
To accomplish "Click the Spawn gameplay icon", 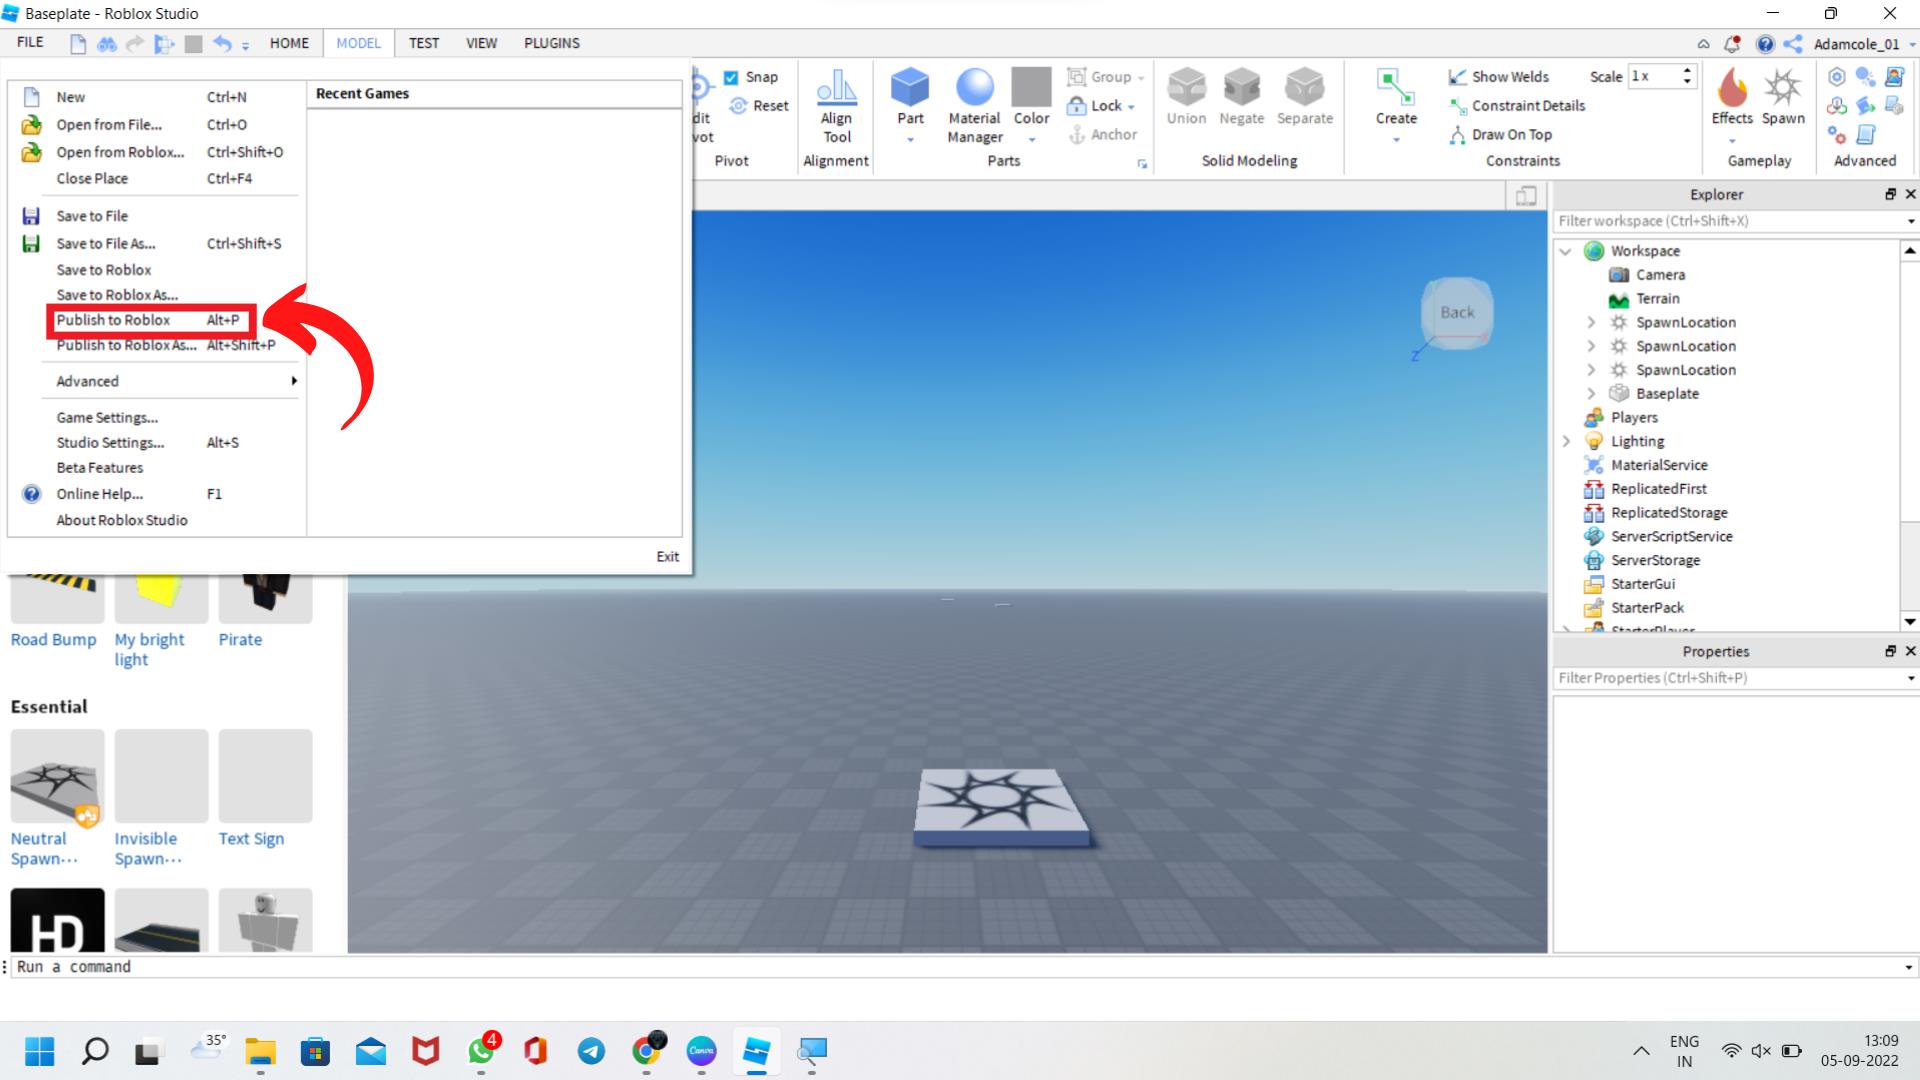I will 1782,87.
